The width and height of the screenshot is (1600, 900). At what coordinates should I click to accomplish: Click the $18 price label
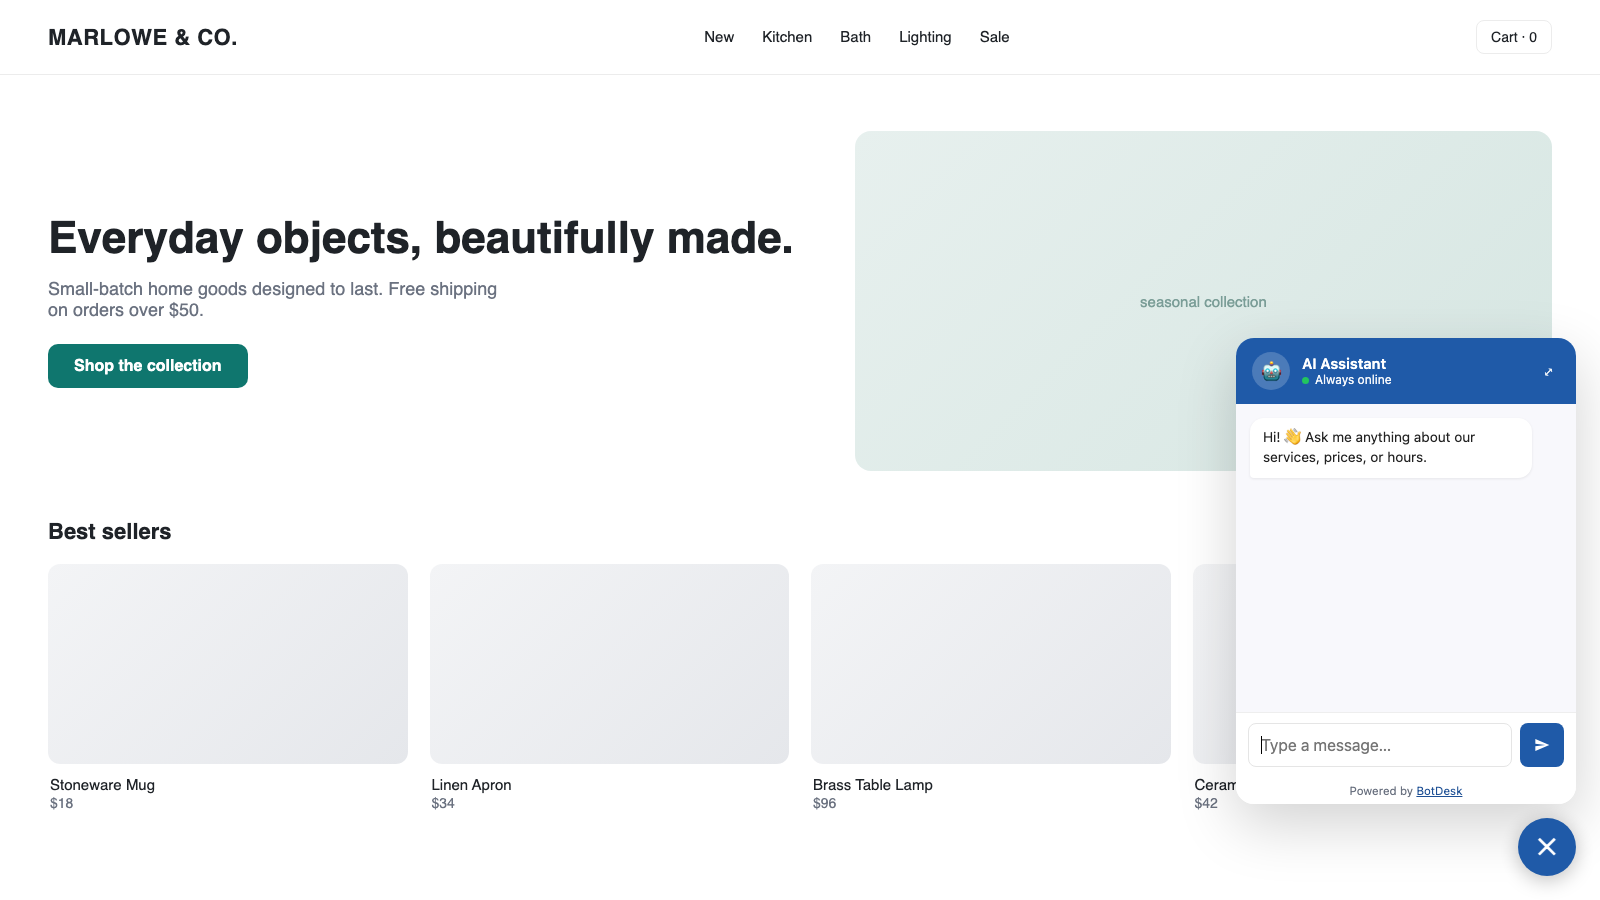[x=61, y=803]
